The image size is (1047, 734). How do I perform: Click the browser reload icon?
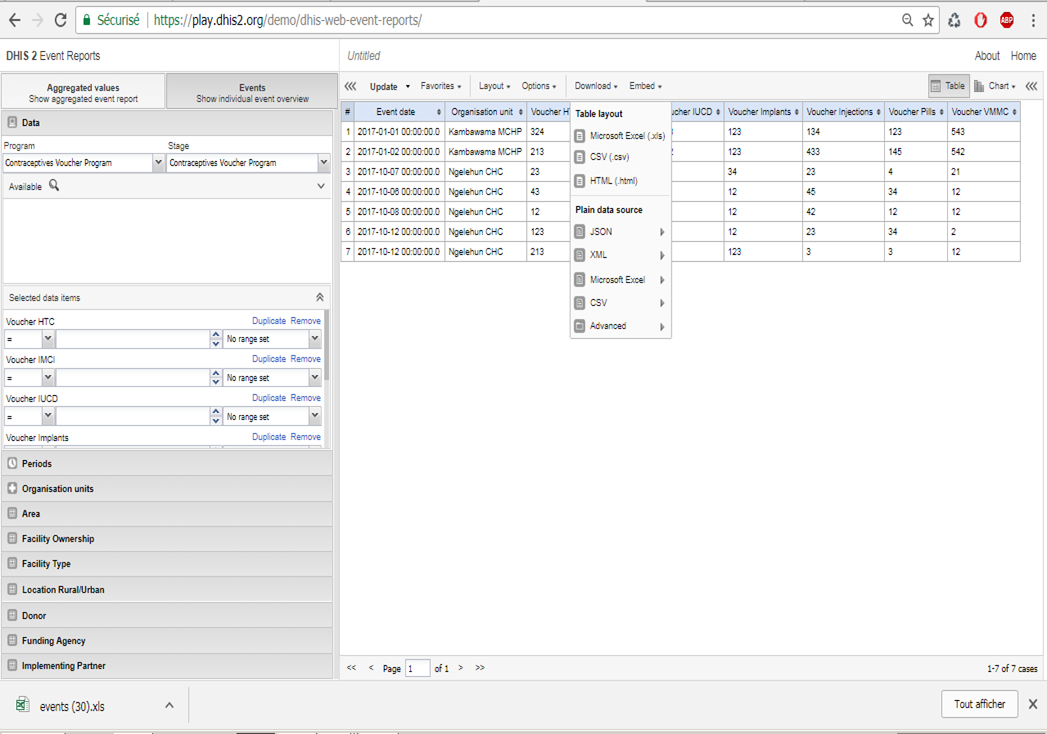(61, 20)
